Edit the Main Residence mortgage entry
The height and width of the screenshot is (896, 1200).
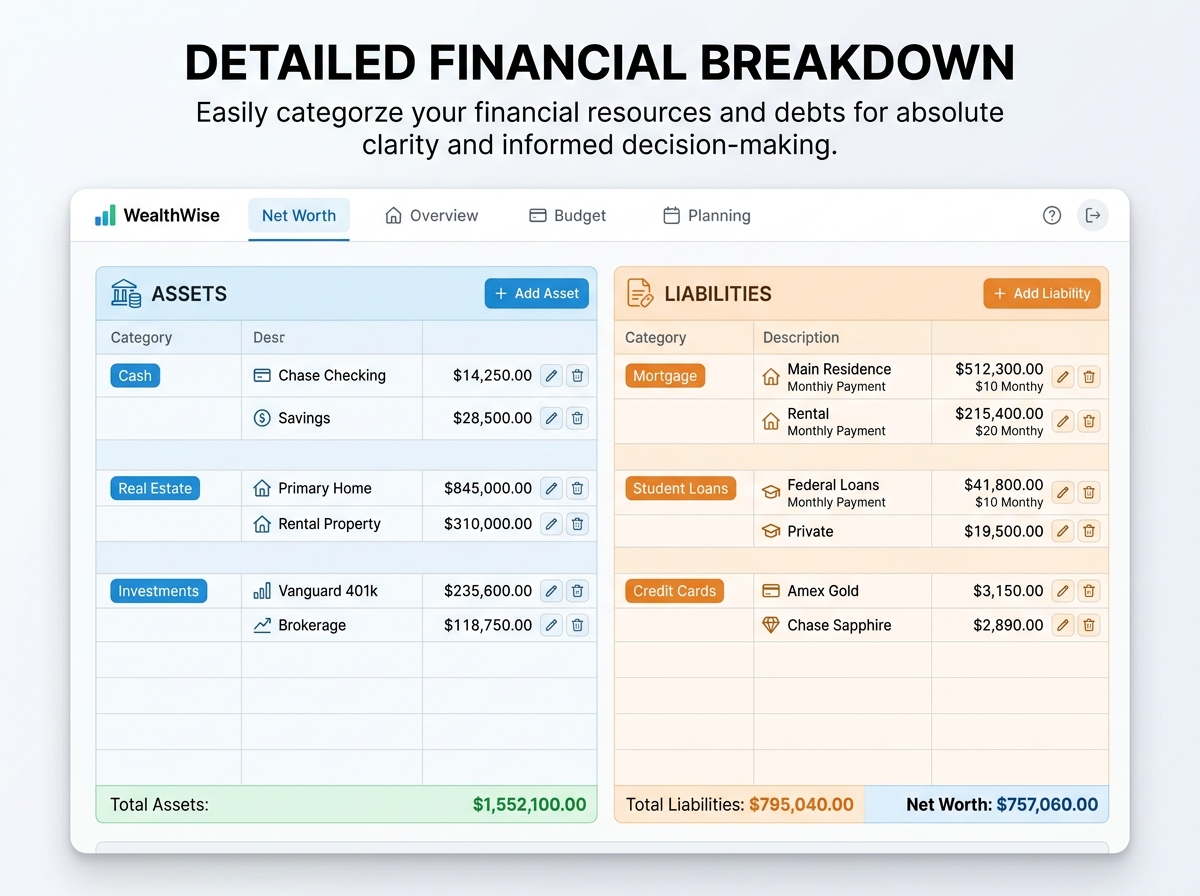pyautogui.click(x=1063, y=377)
